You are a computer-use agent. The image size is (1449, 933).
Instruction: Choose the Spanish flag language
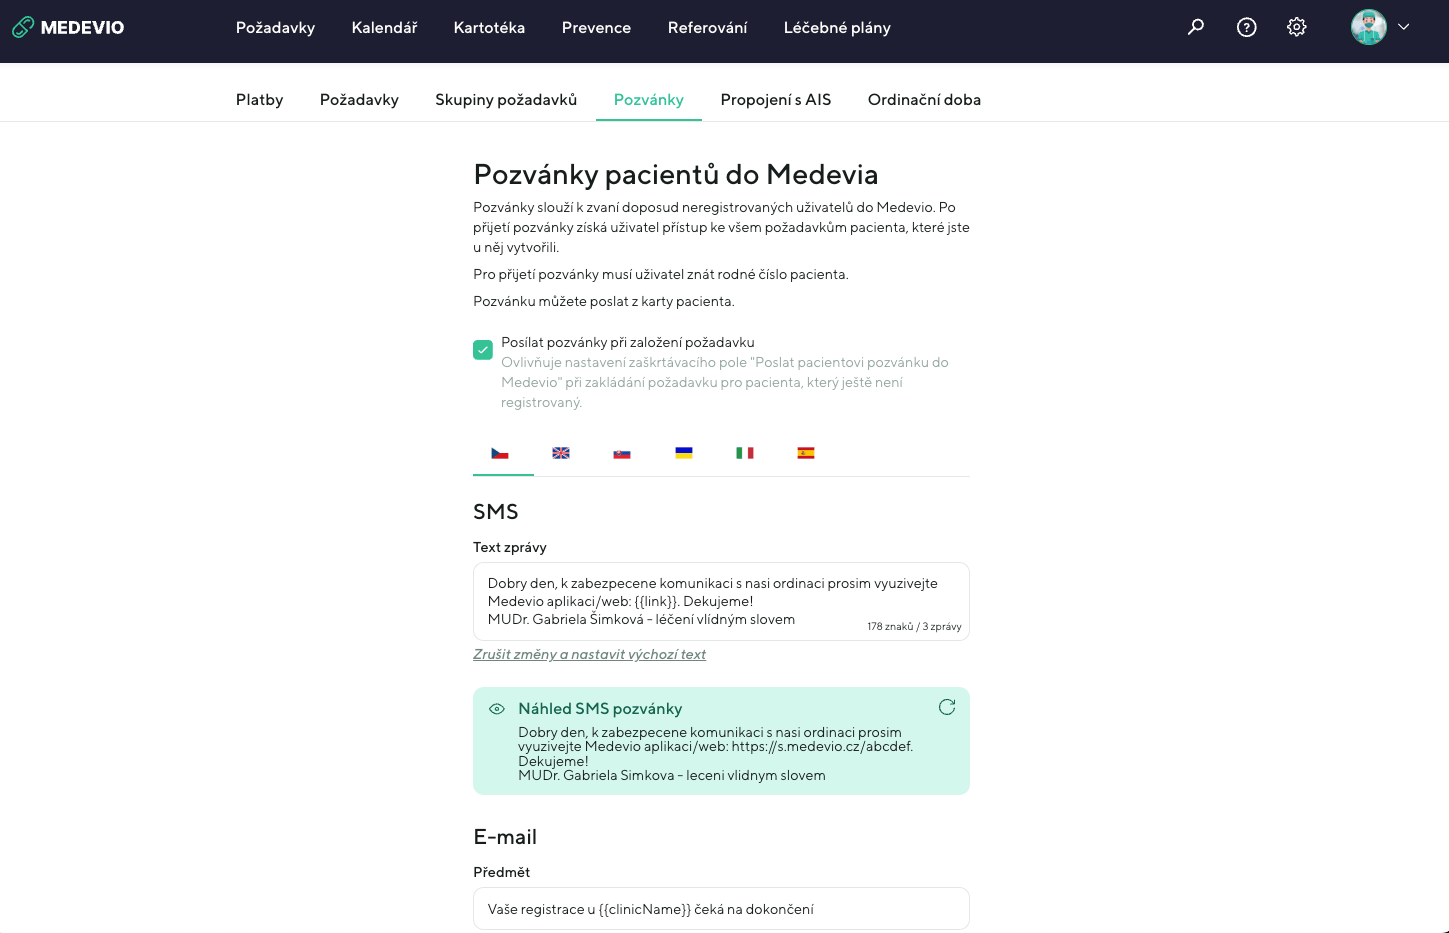point(806,453)
